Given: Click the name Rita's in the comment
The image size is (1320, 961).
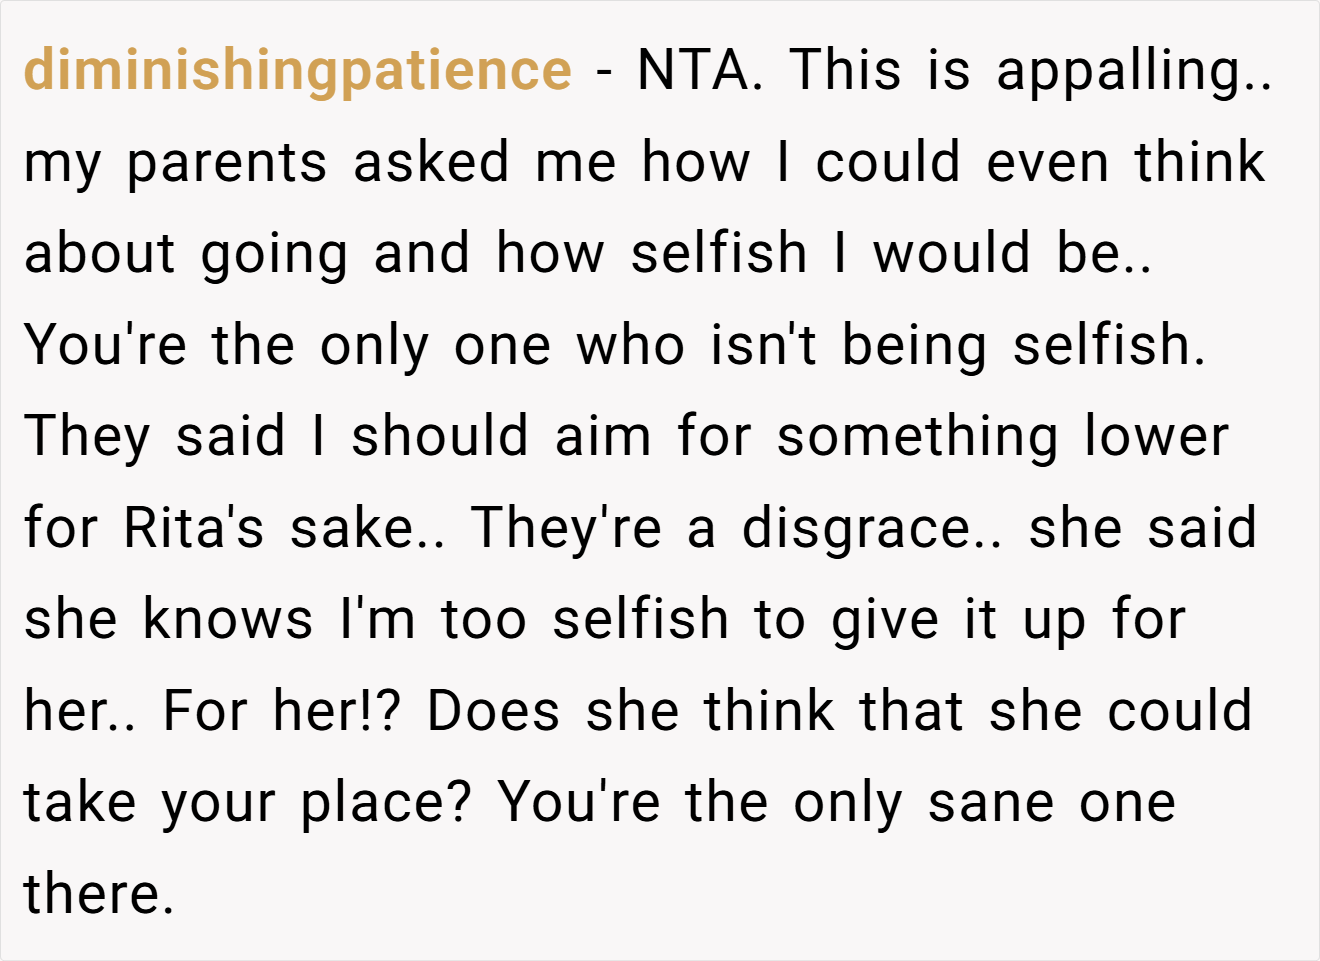Looking at the screenshot, I should click(x=194, y=528).
